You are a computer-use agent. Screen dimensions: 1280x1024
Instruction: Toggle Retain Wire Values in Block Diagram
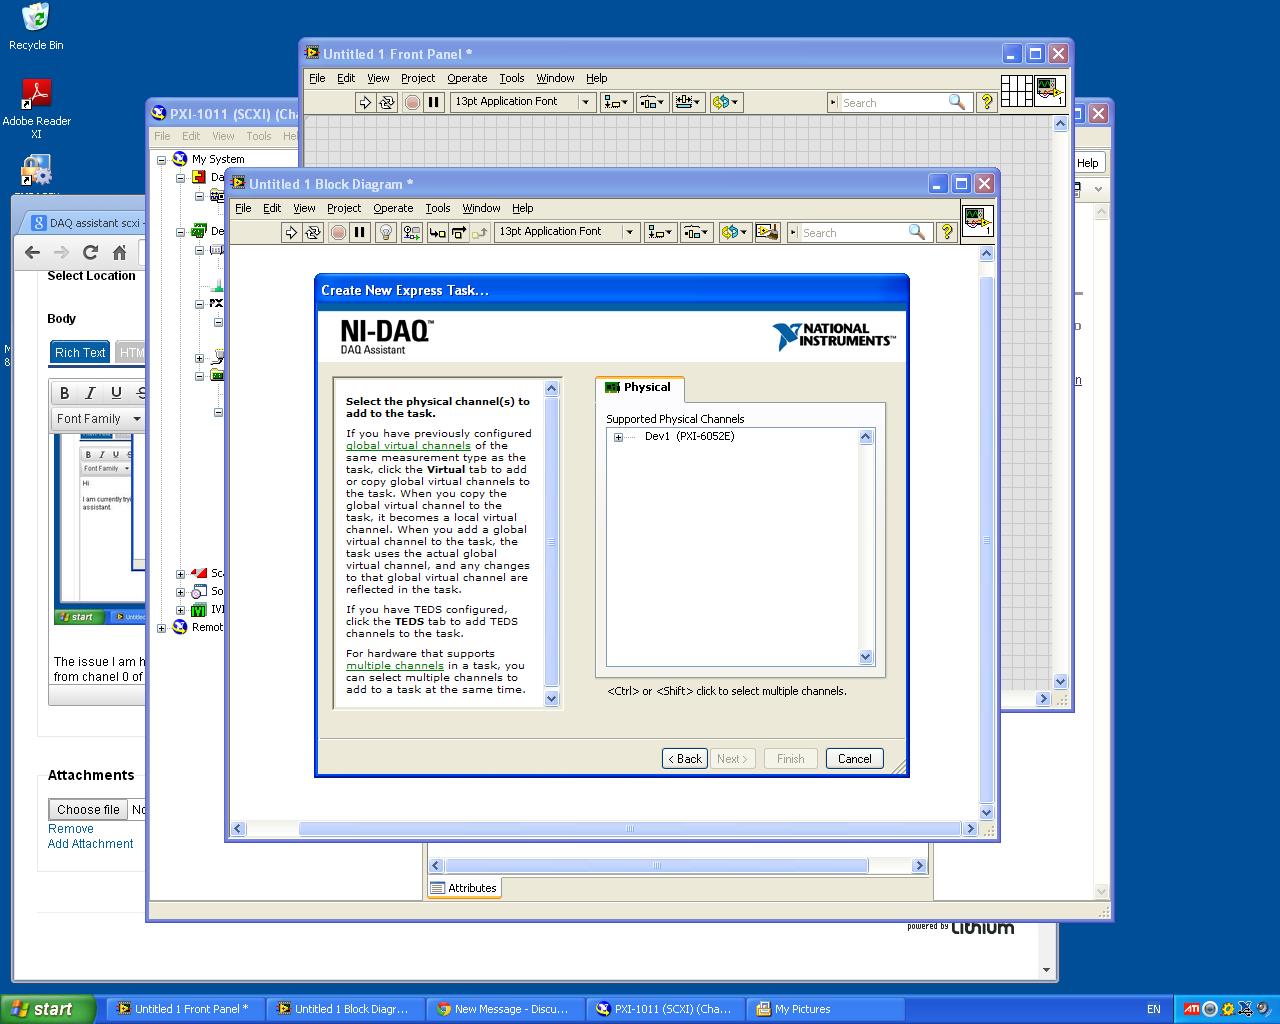411,232
